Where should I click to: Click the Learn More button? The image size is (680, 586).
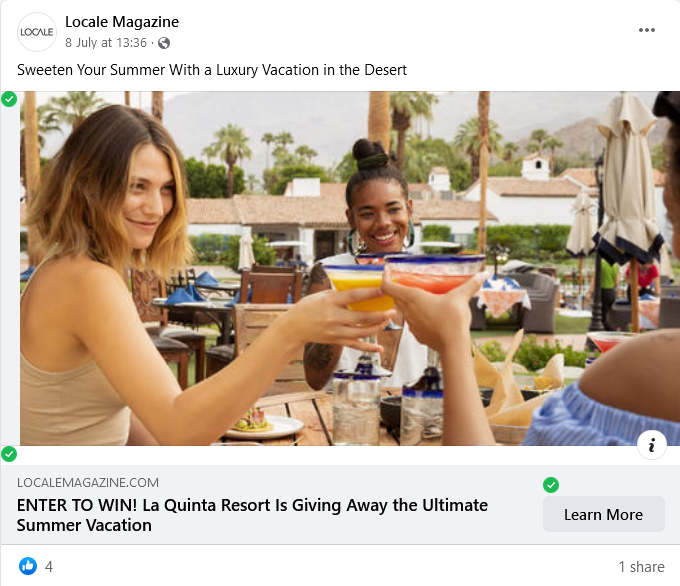[603, 514]
